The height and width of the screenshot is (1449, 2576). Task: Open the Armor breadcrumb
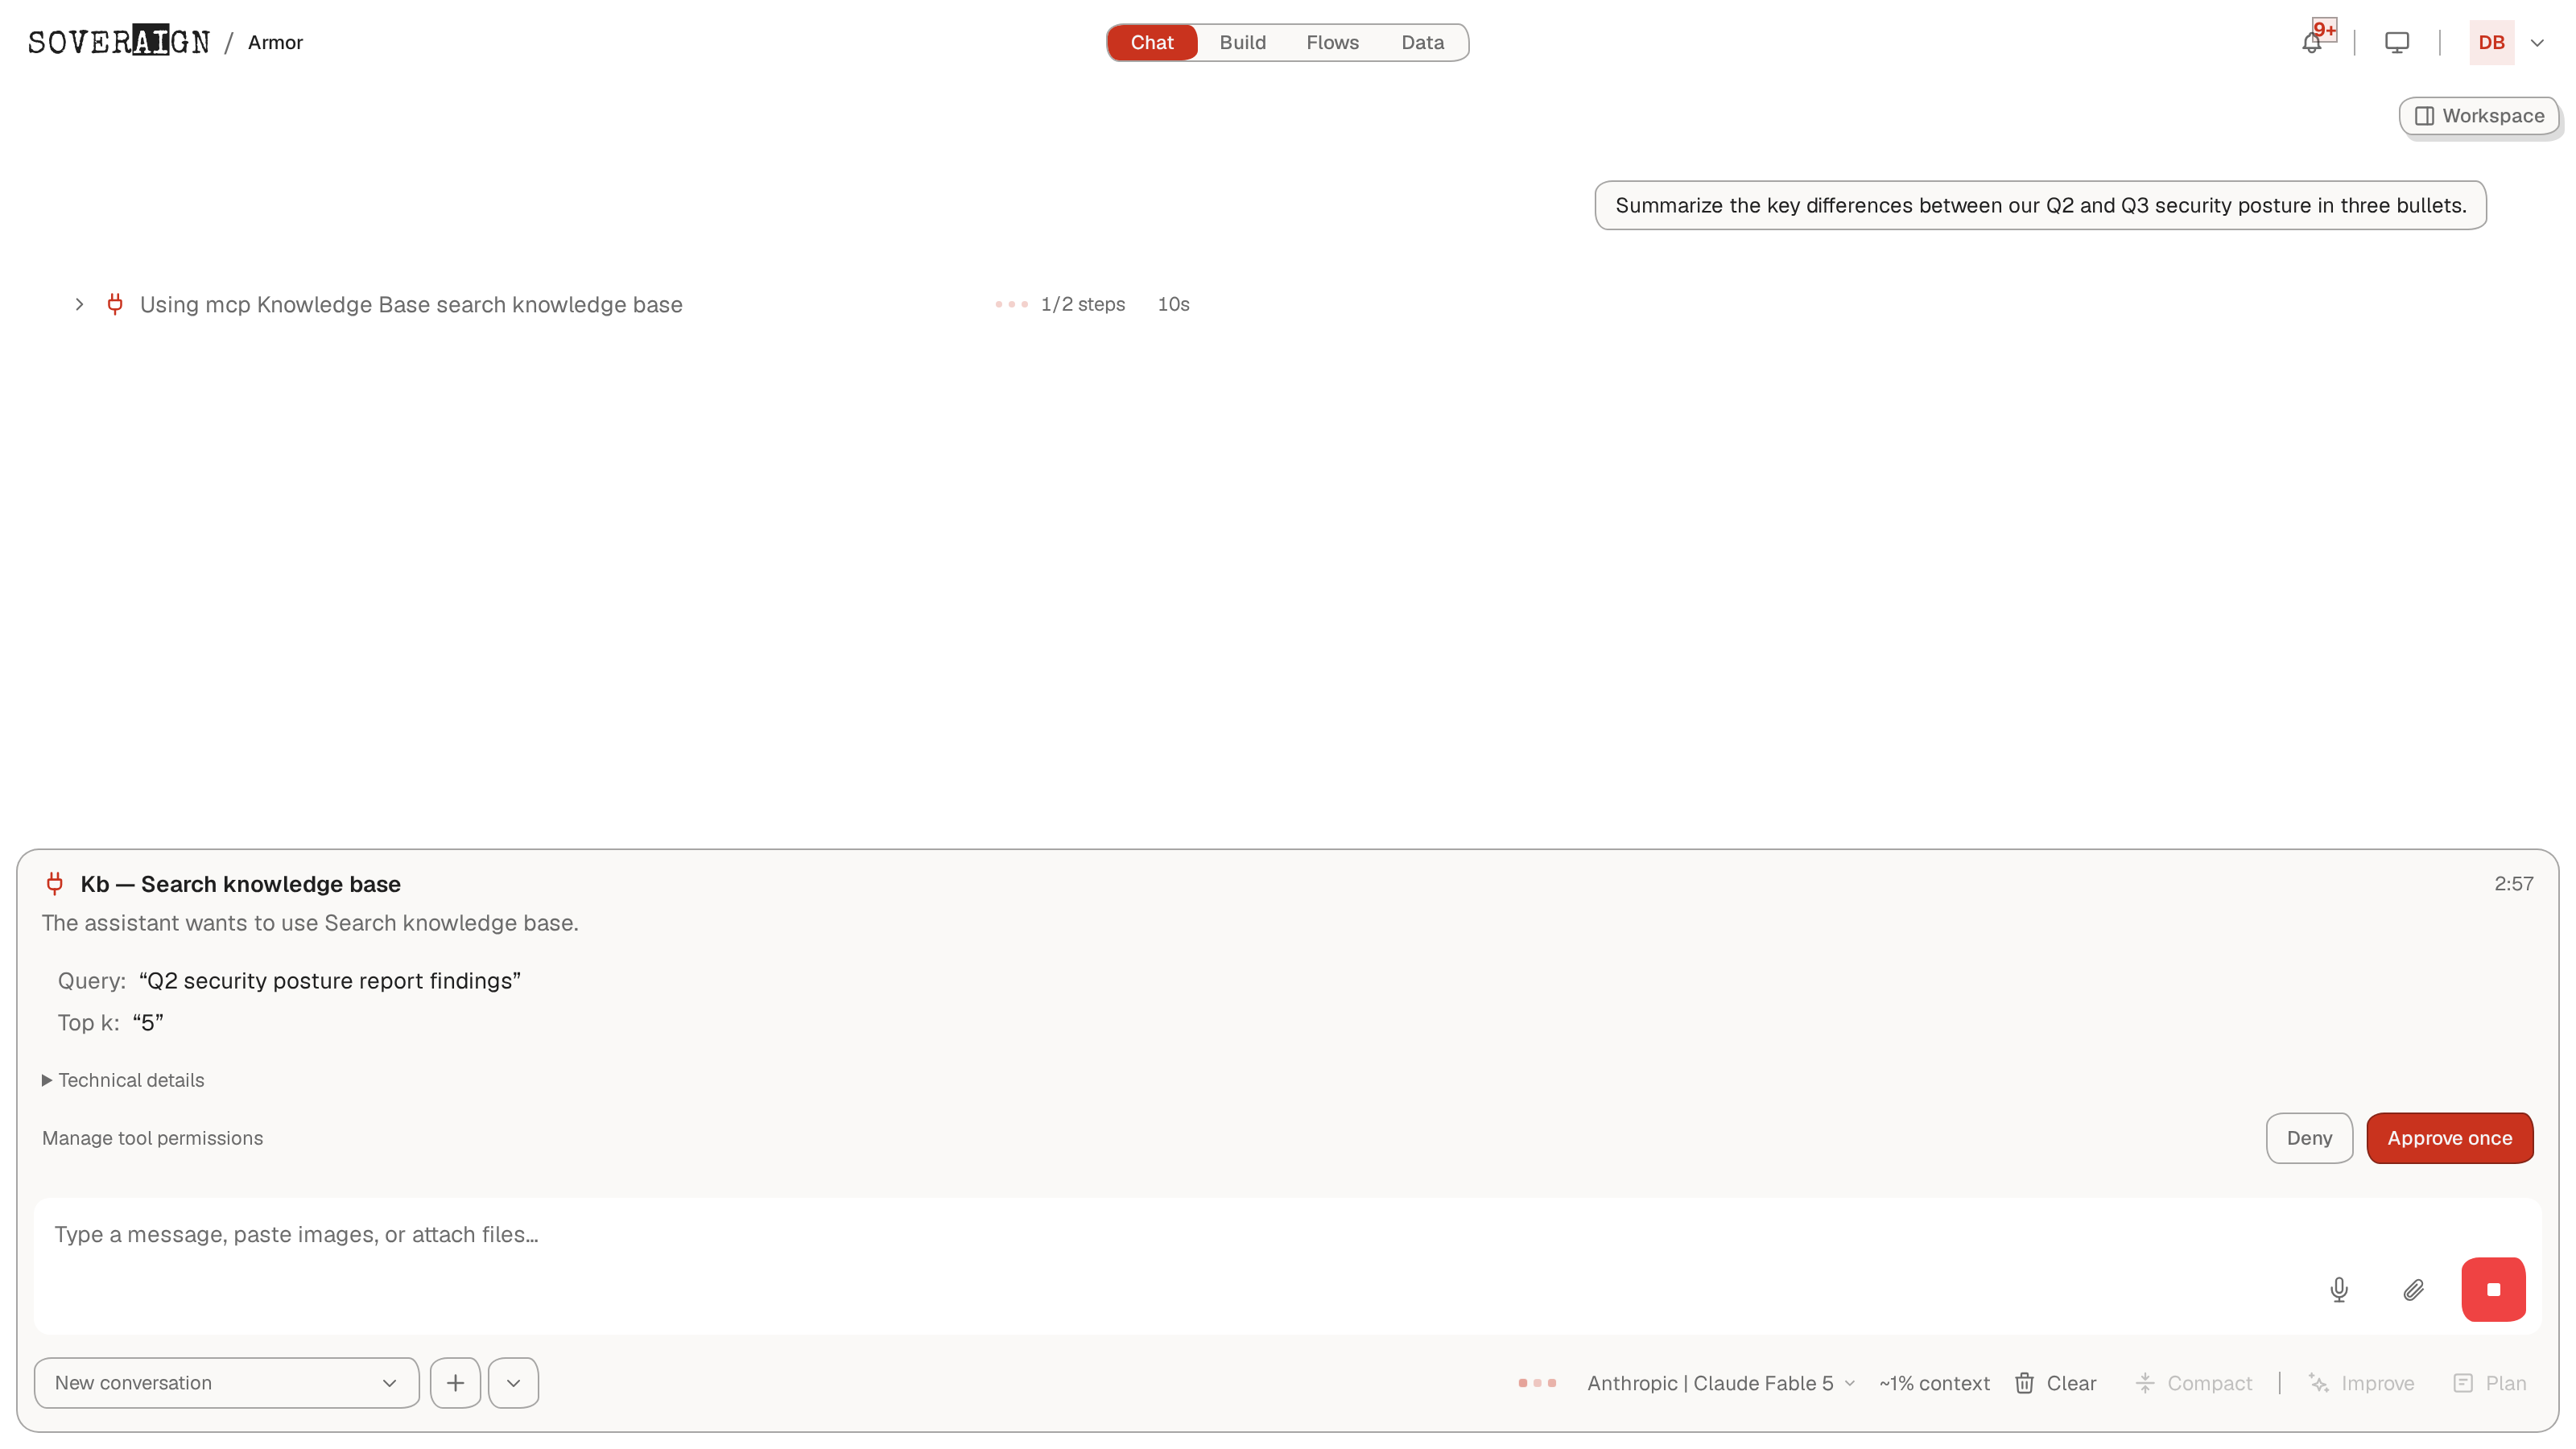click(275, 43)
